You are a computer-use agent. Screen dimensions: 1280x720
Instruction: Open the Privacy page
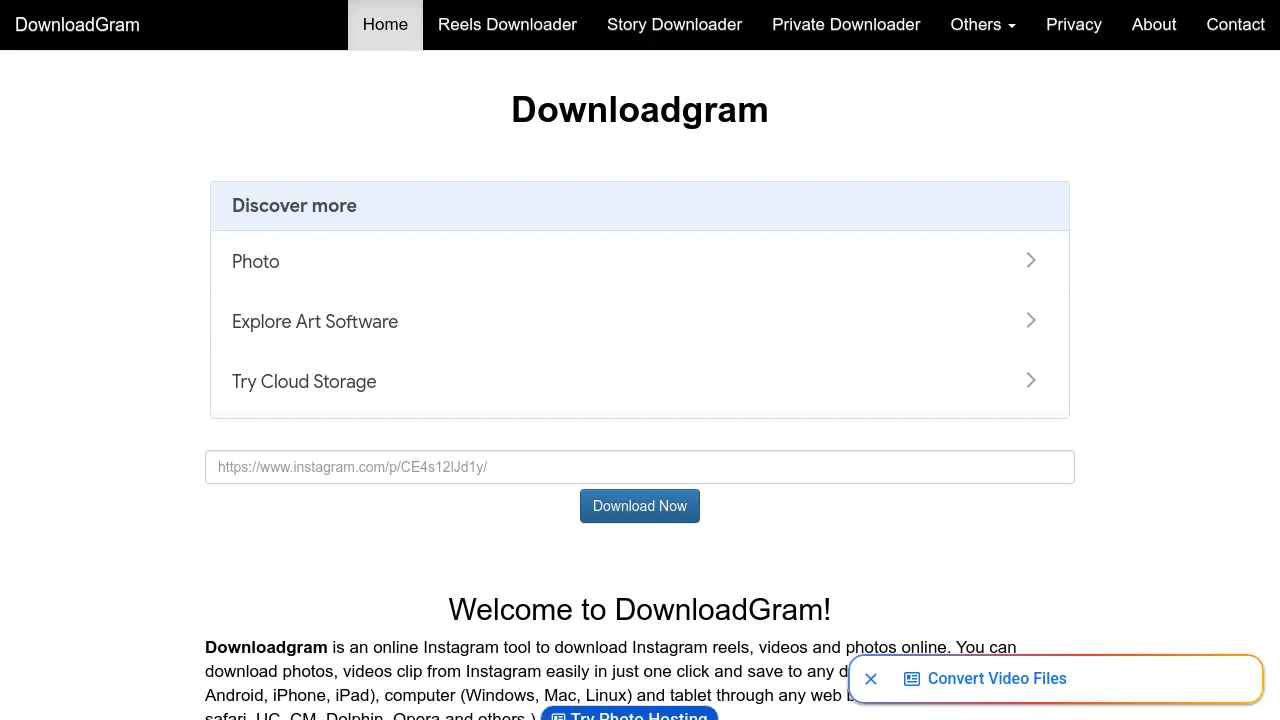tap(1074, 25)
